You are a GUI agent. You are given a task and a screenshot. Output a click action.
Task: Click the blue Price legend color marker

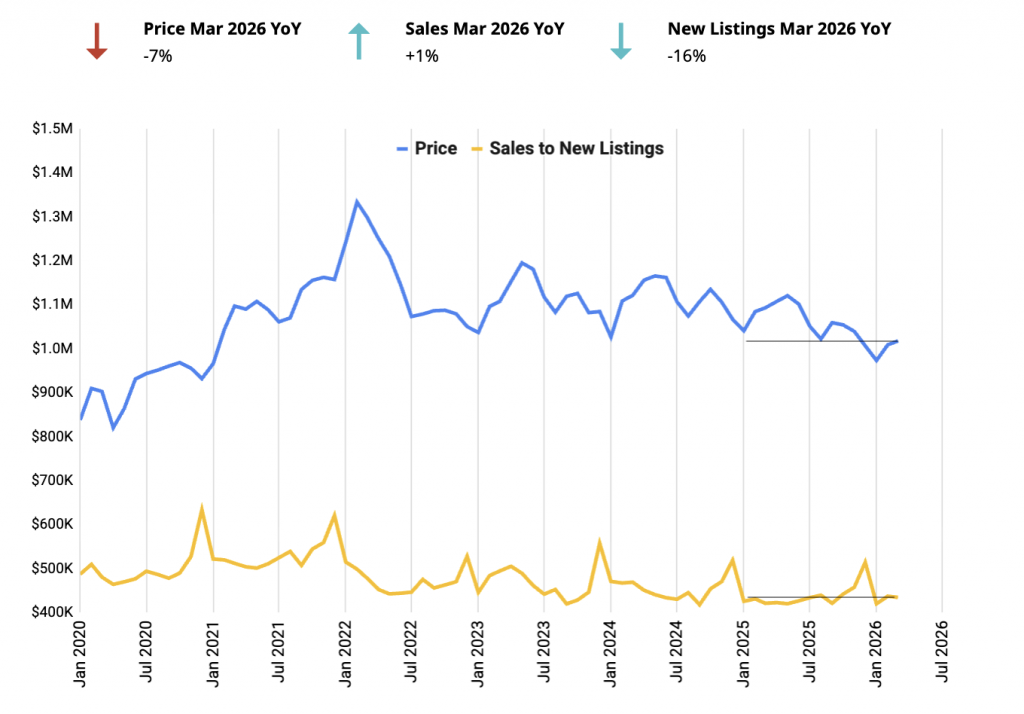(x=402, y=148)
